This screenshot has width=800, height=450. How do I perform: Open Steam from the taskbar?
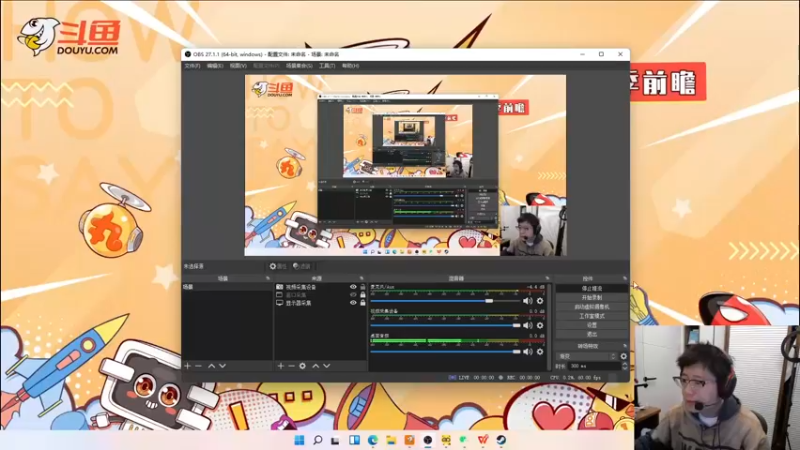[502, 440]
